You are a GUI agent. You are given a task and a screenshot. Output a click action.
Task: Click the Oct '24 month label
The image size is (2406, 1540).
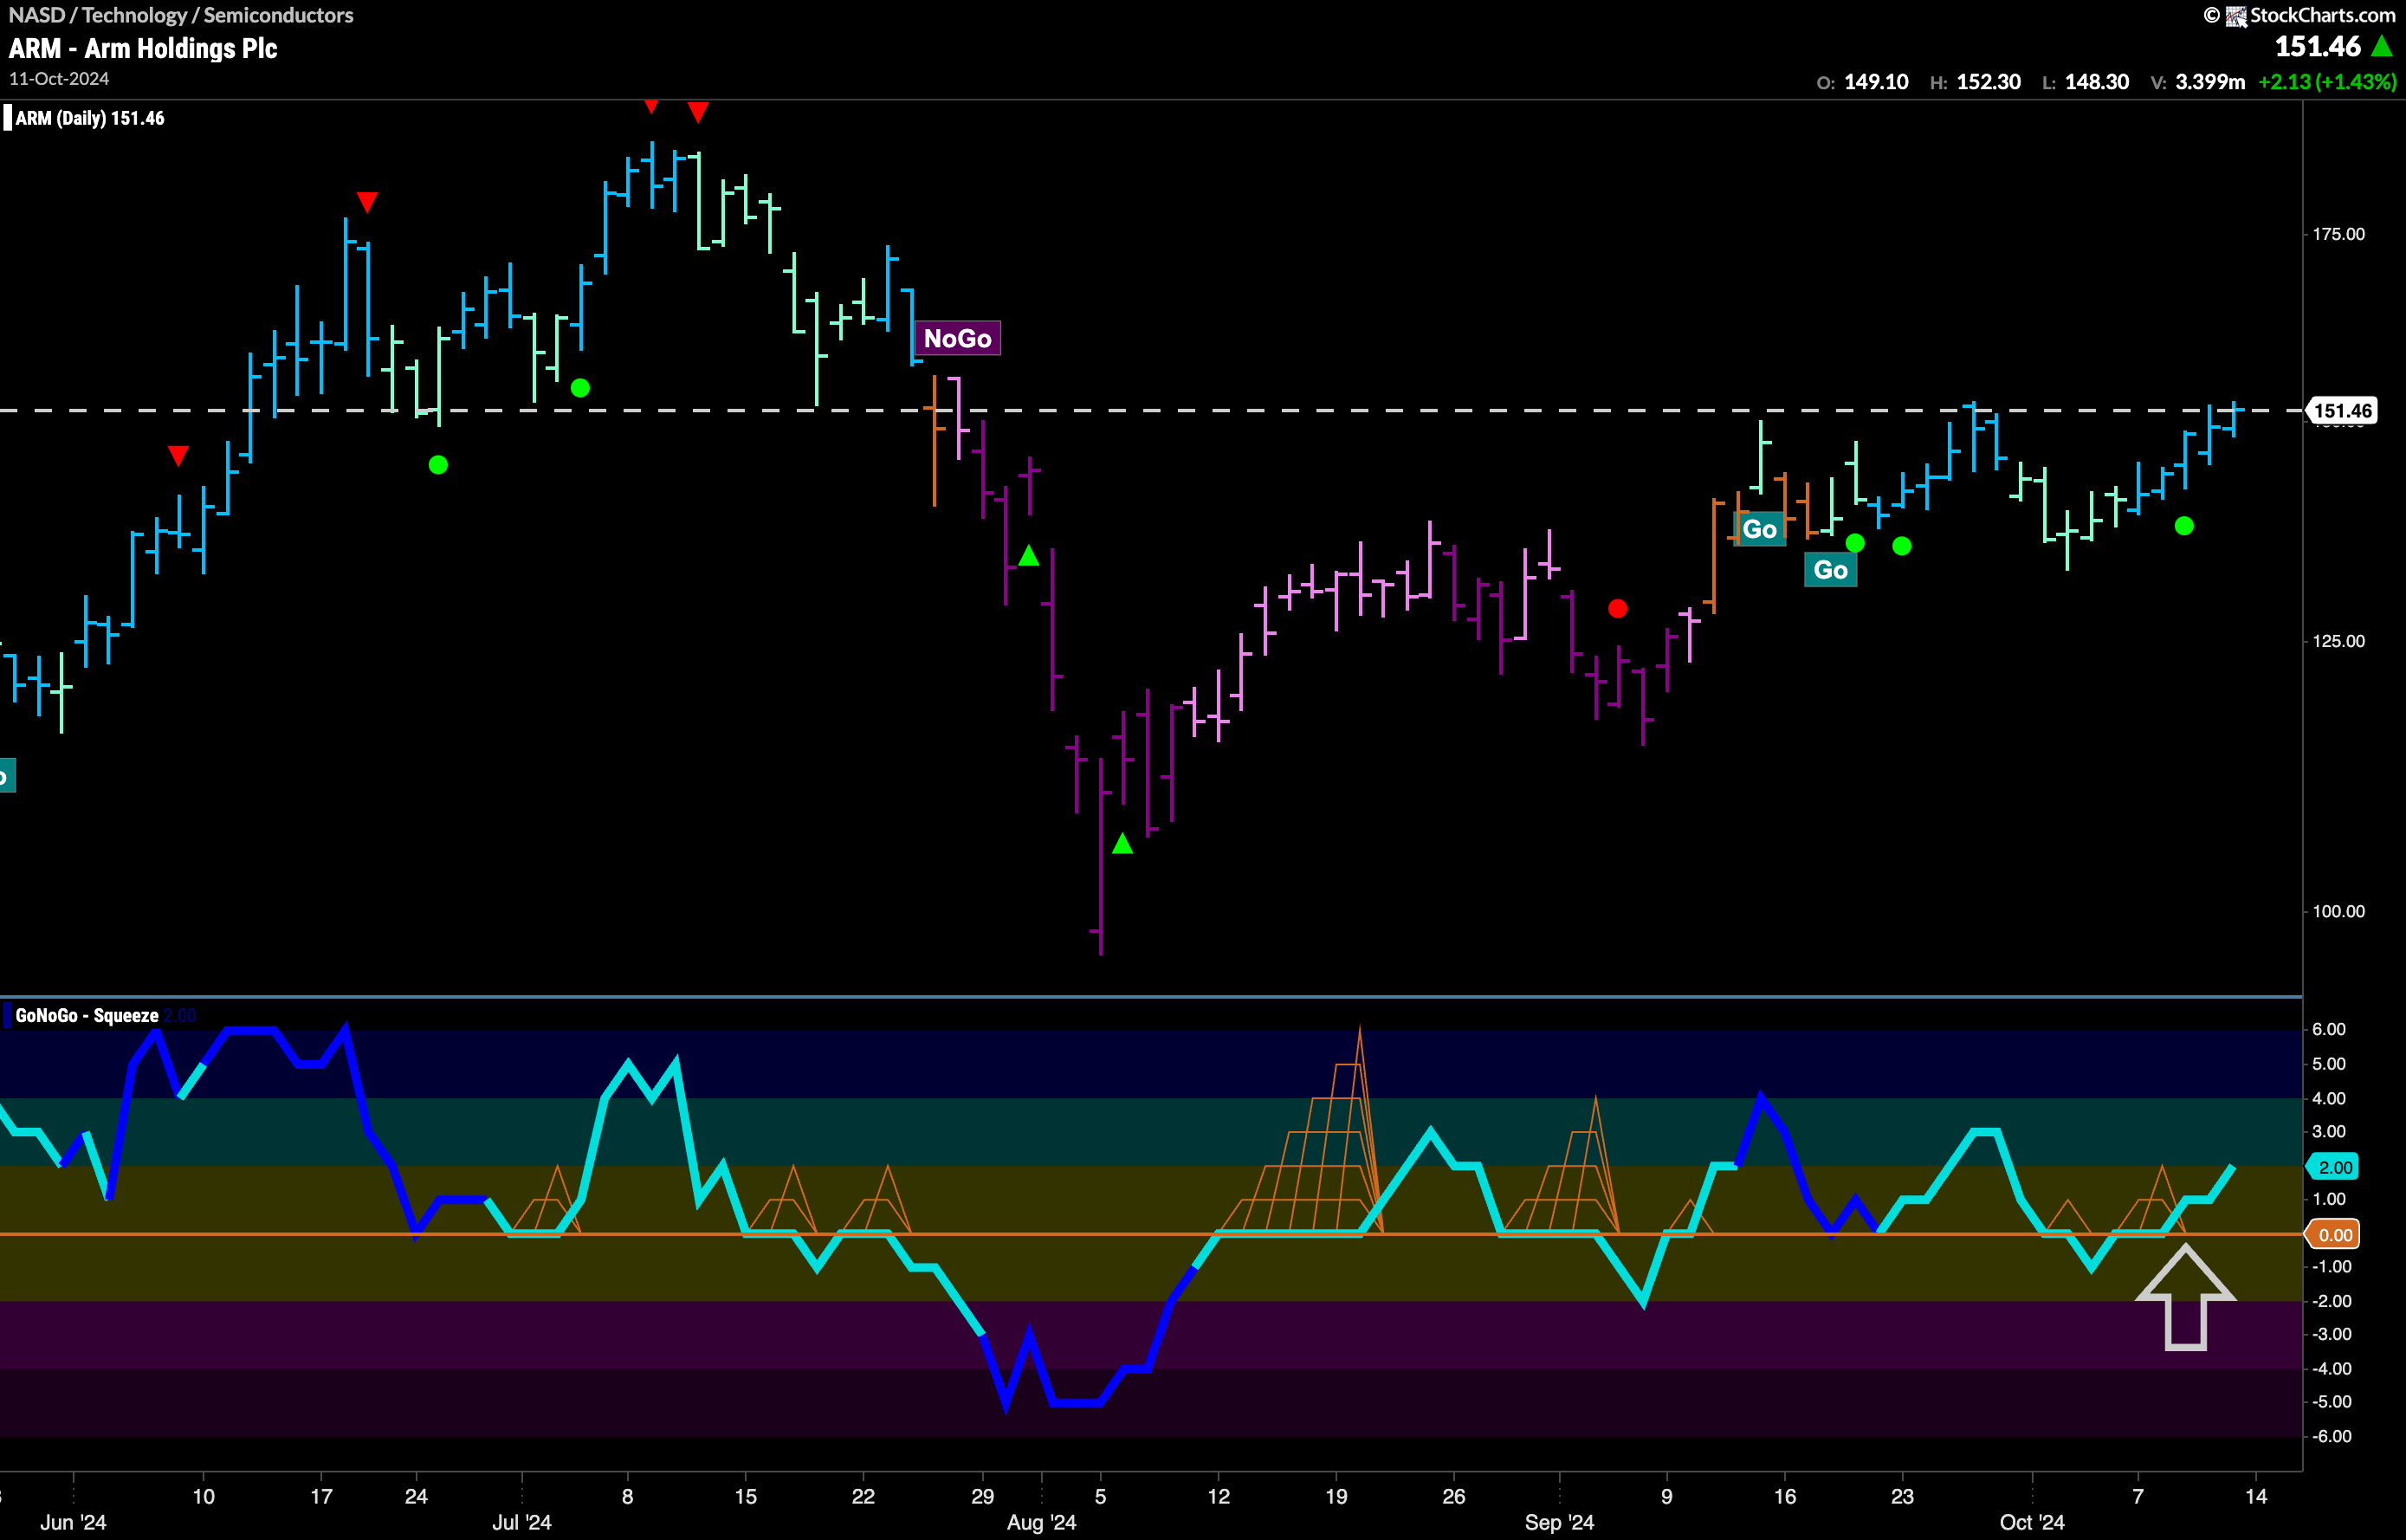2031,1522
